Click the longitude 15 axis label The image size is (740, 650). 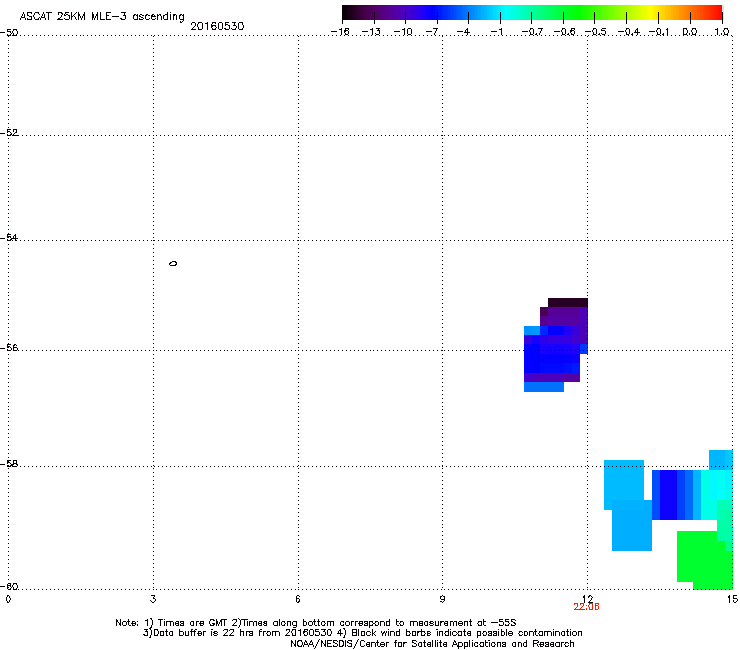(732, 599)
